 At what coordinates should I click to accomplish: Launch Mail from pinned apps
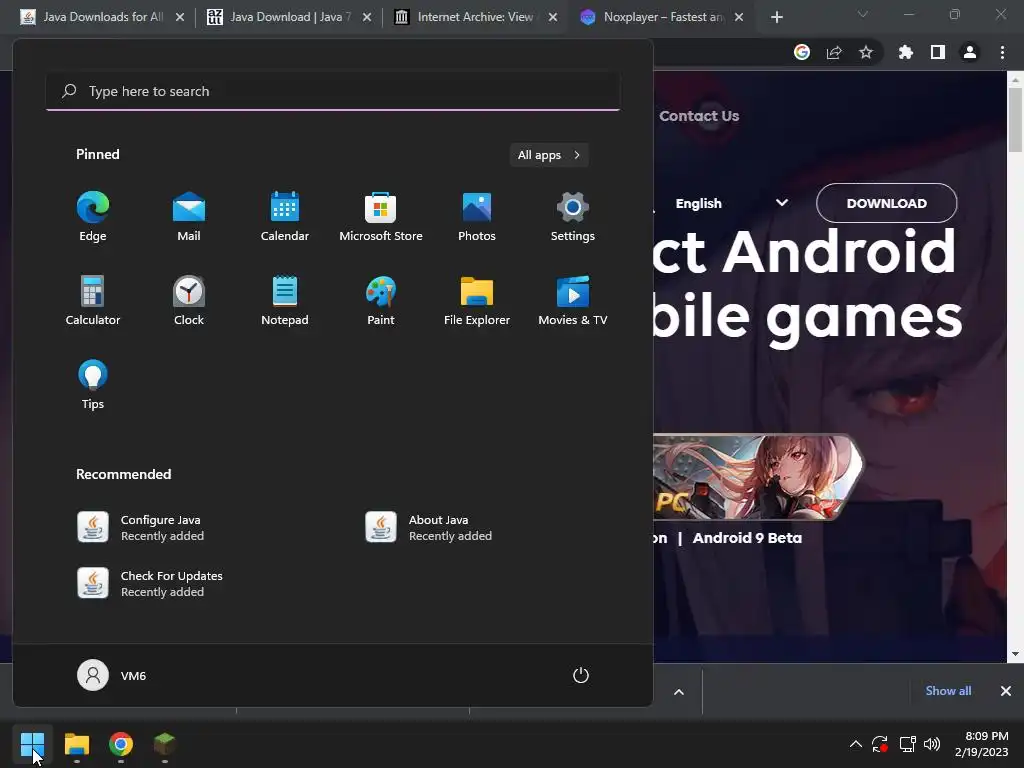pyautogui.click(x=189, y=217)
